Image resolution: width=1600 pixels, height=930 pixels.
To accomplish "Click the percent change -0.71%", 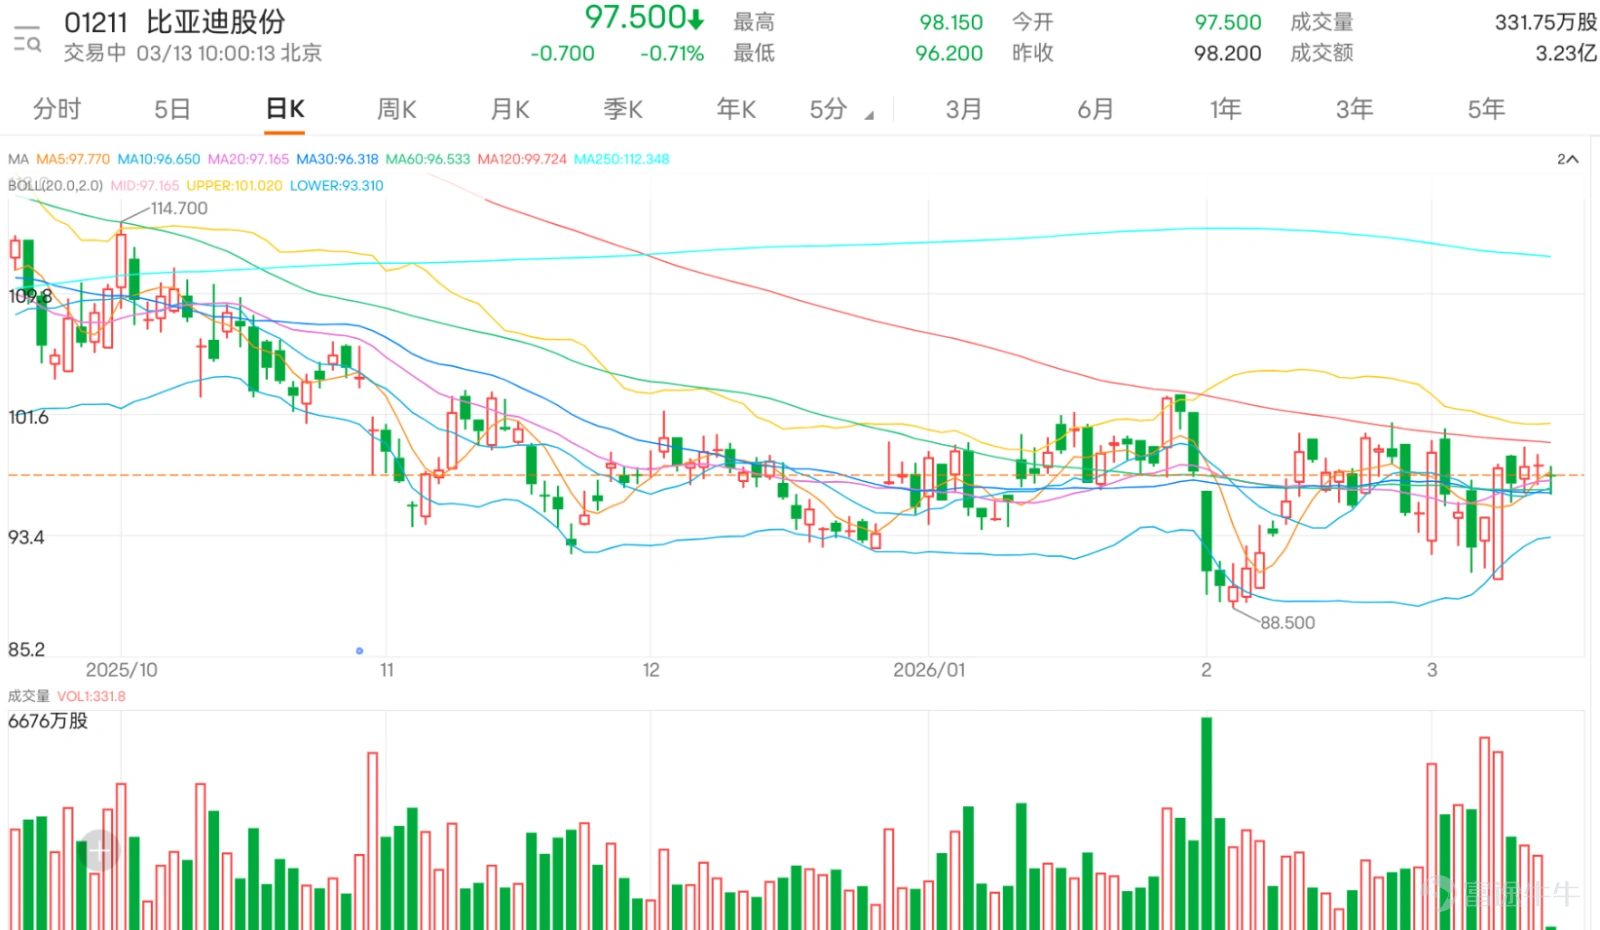I will tap(672, 53).
